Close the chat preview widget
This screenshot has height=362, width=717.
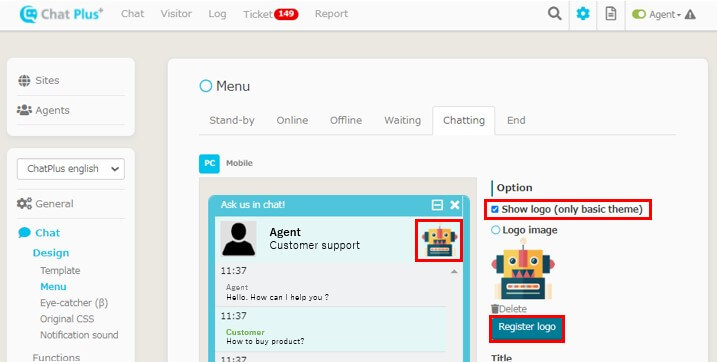(455, 205)
